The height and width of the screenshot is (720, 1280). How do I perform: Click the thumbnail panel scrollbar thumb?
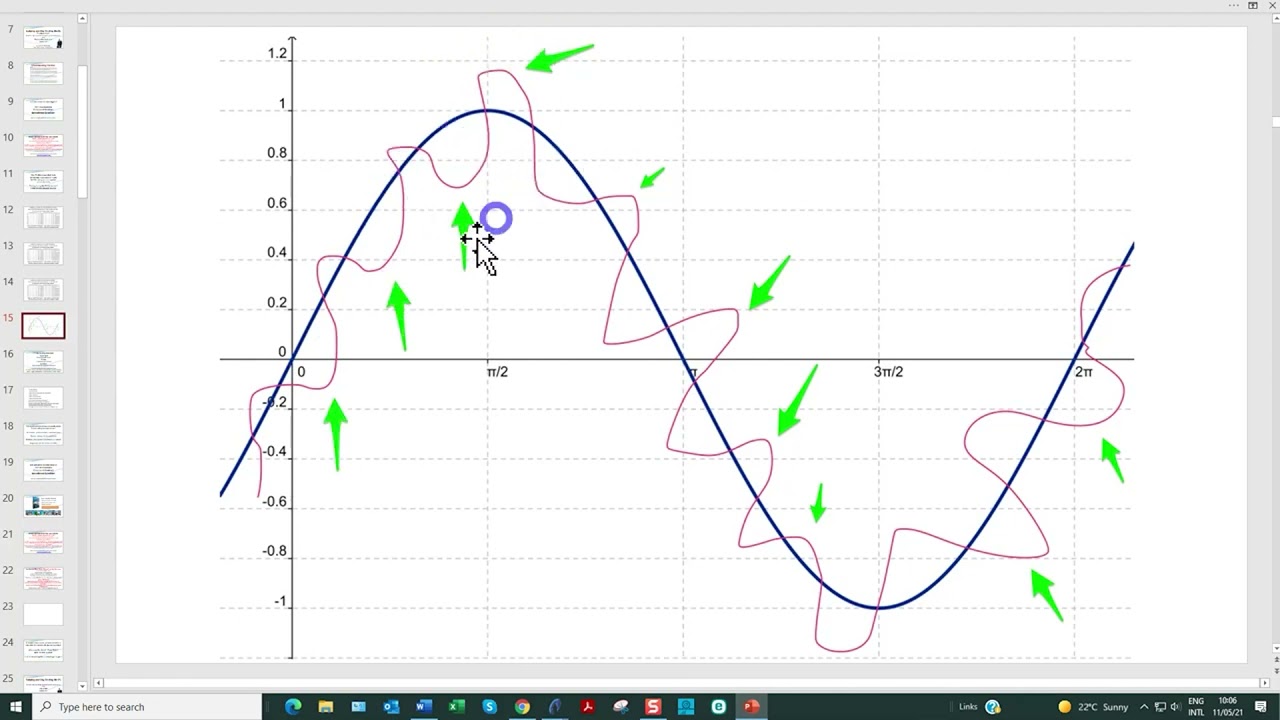83,132
